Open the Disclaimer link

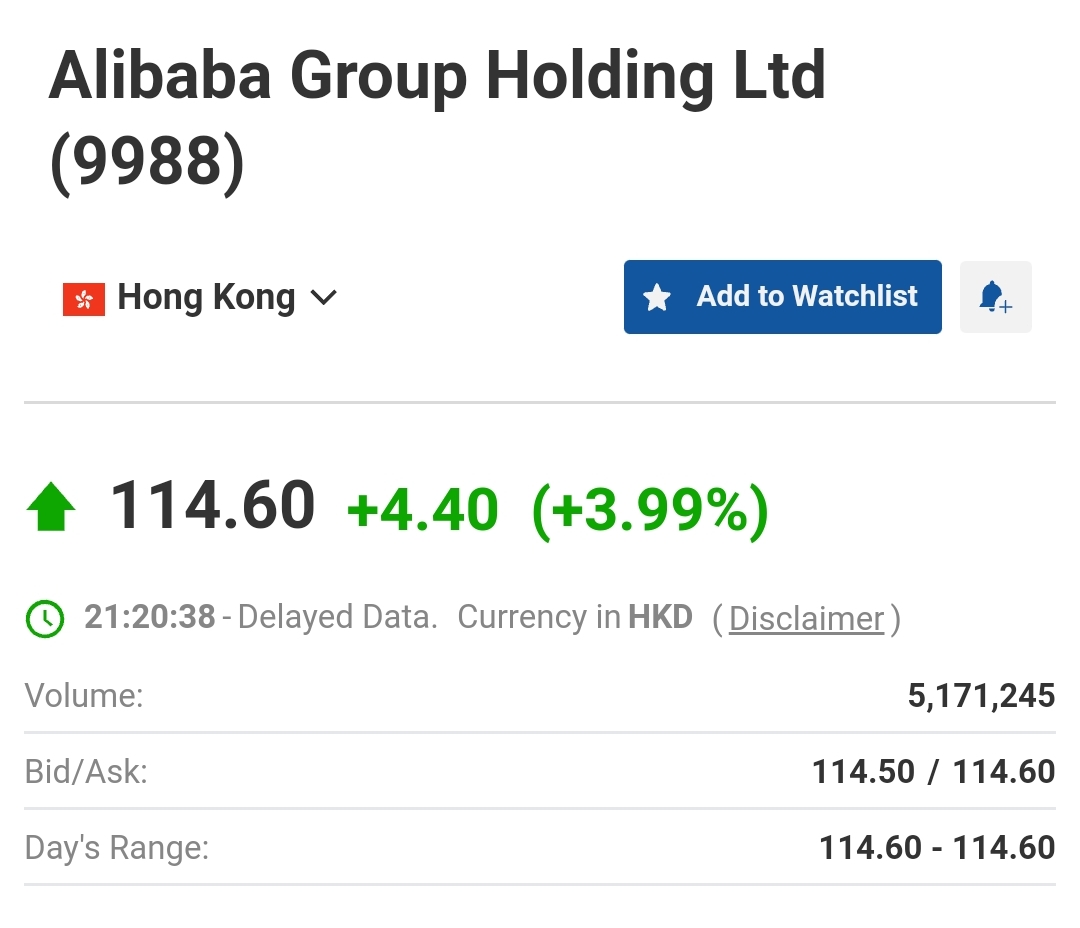point(807,619)
